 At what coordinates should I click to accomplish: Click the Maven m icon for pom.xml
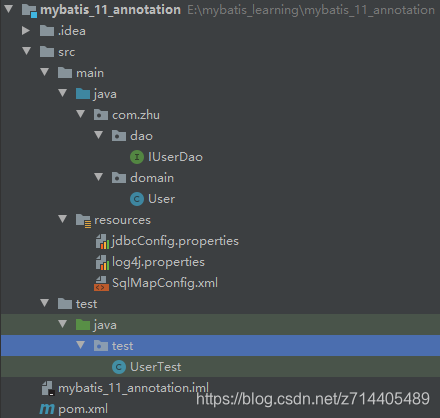(47, 409)
